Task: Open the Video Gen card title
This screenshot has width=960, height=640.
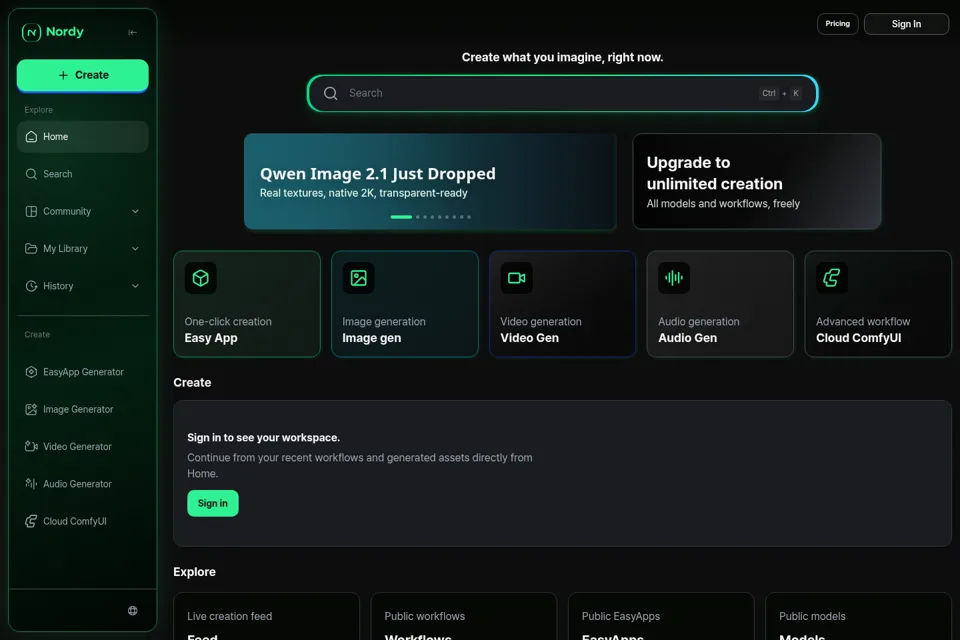Action: pos(530,338)
